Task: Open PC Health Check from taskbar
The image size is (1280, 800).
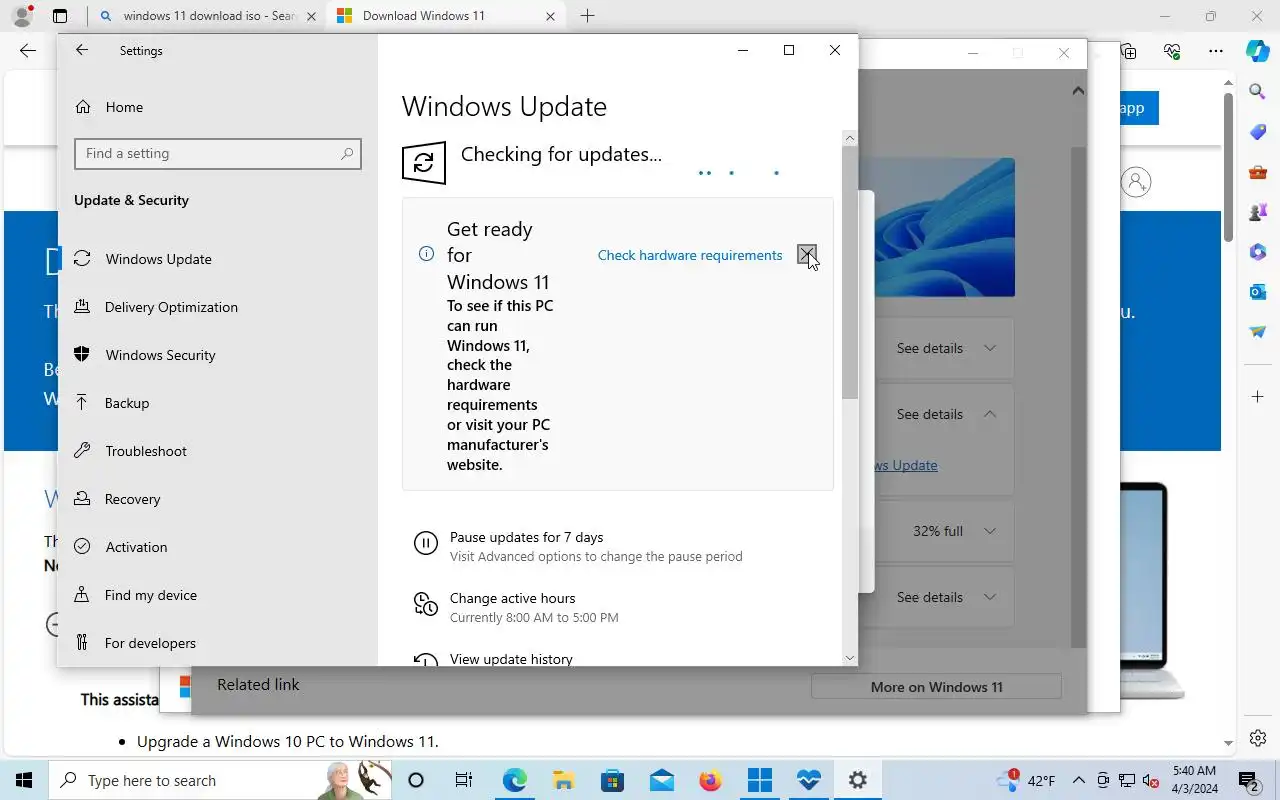Action: click(x=808, y=780)
